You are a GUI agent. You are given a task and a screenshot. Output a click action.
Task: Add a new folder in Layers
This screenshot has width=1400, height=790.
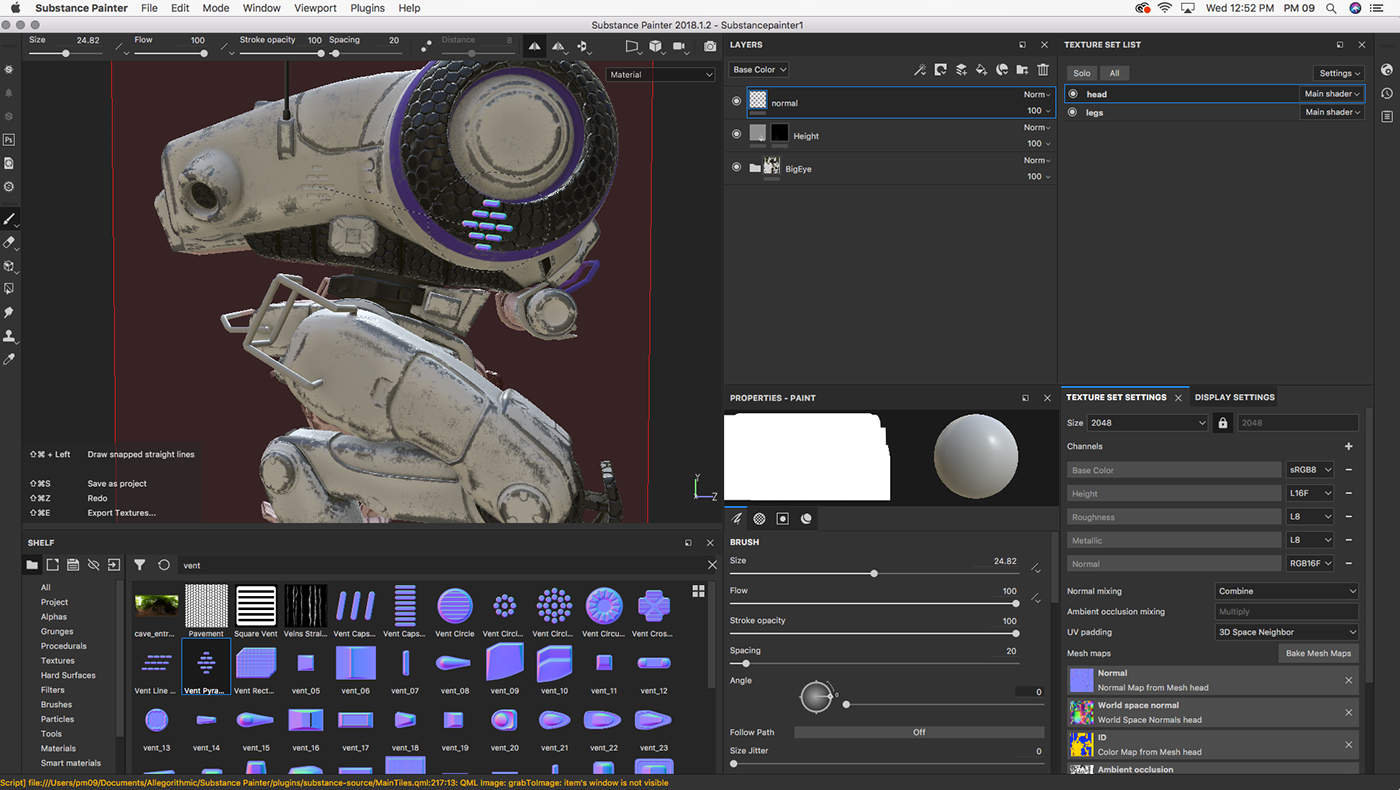click(1022, 70)
